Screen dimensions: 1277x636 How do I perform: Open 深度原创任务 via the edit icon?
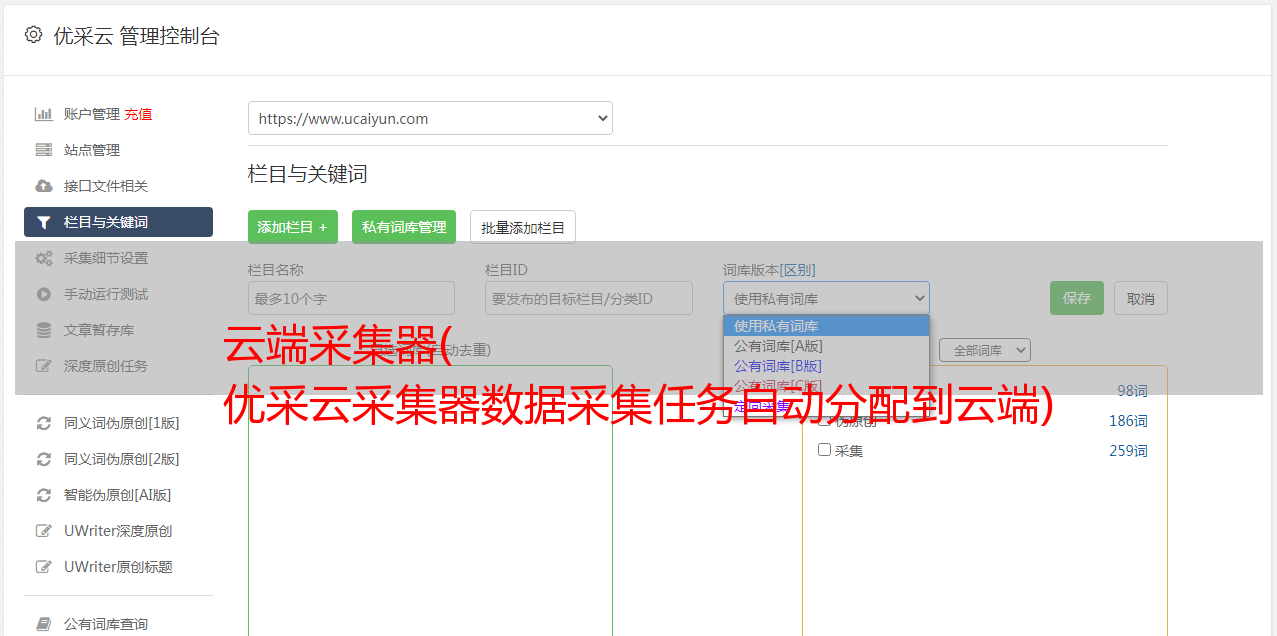[43, 366]
